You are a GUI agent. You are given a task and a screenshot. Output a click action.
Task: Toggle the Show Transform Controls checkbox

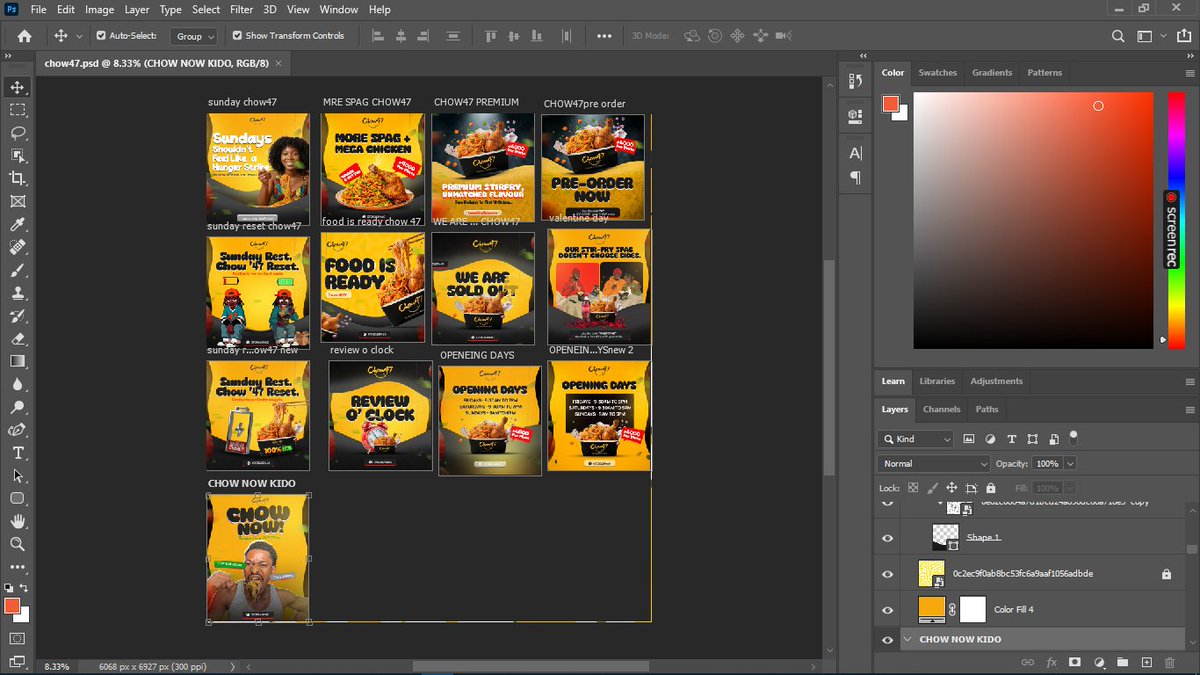(237, 35)
